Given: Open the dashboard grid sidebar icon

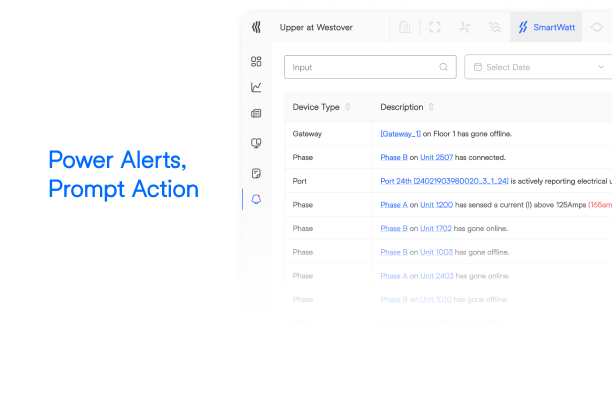Looking at the screenshot, I should (256, 62).
